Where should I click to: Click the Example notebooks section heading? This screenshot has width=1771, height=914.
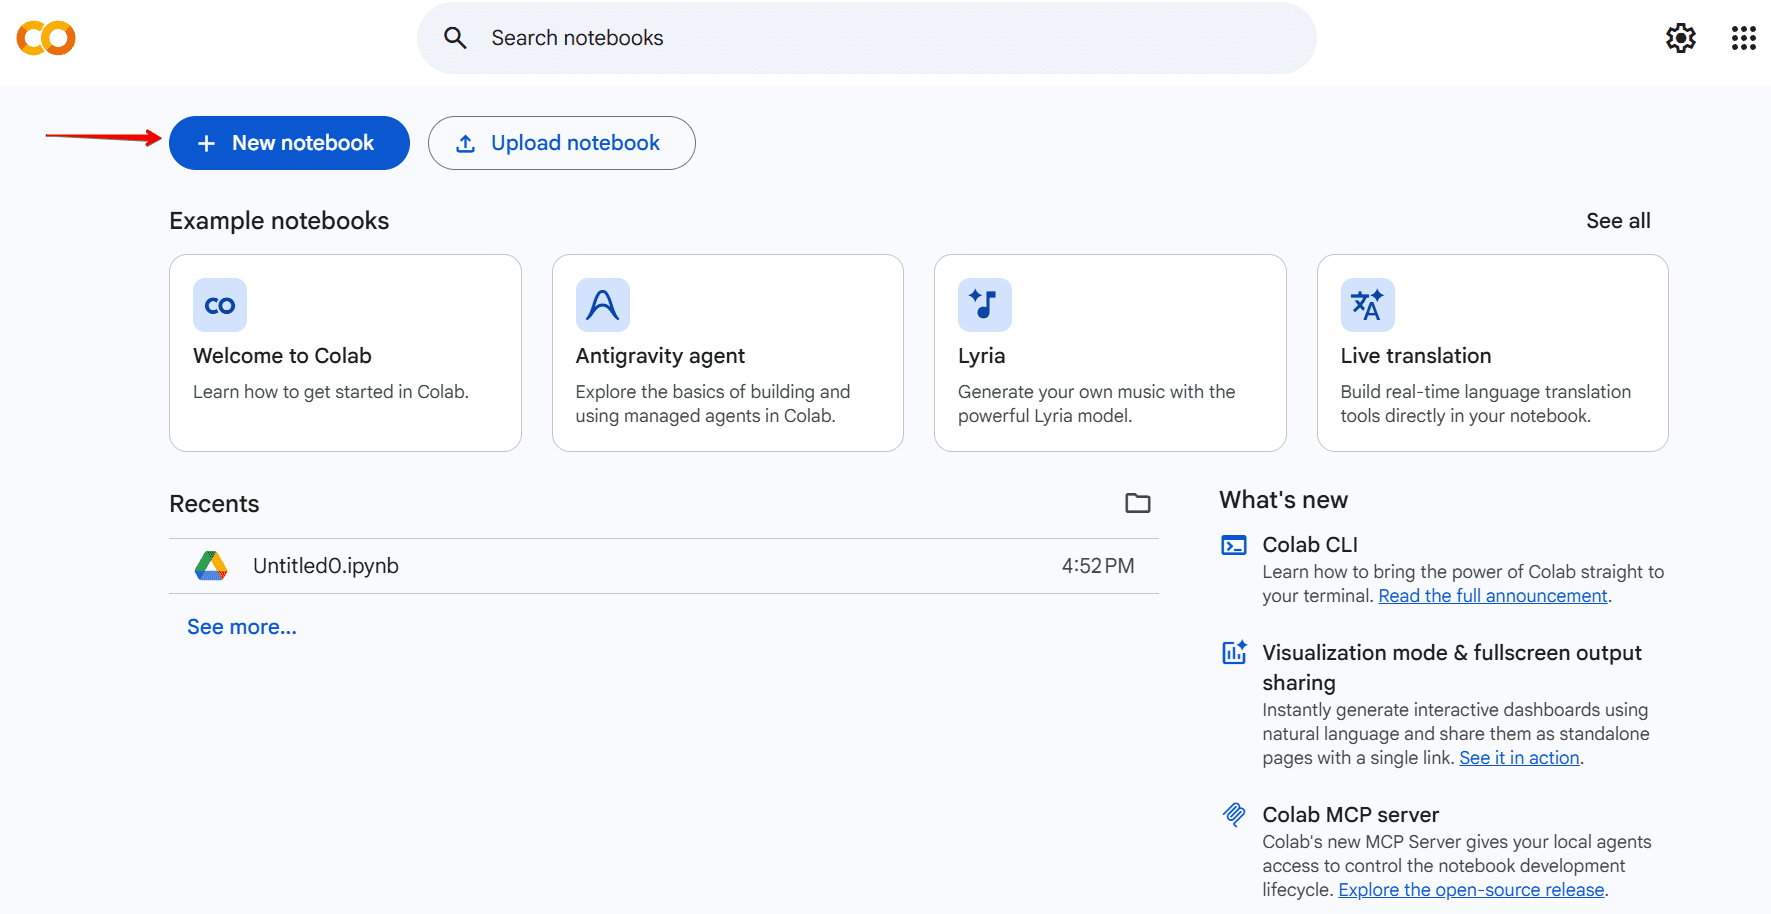(279, 221)
